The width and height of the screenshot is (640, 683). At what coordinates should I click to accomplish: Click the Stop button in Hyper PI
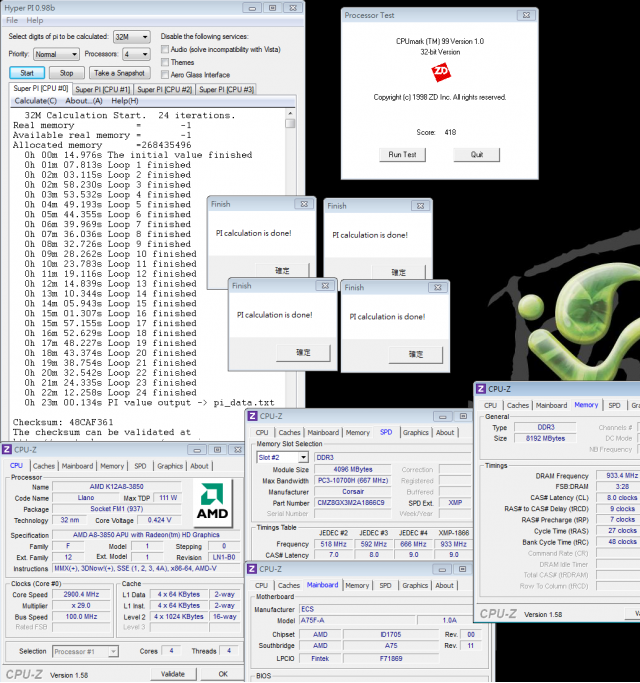[x=66, y=73]
